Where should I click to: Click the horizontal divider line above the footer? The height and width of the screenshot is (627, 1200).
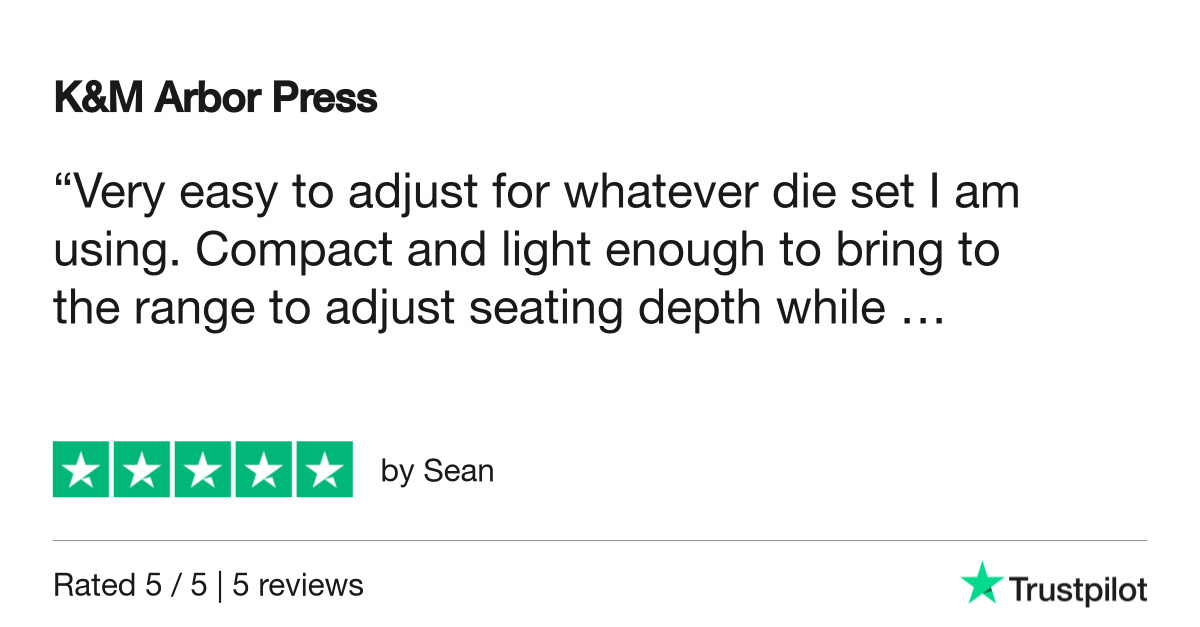(600, 541)
